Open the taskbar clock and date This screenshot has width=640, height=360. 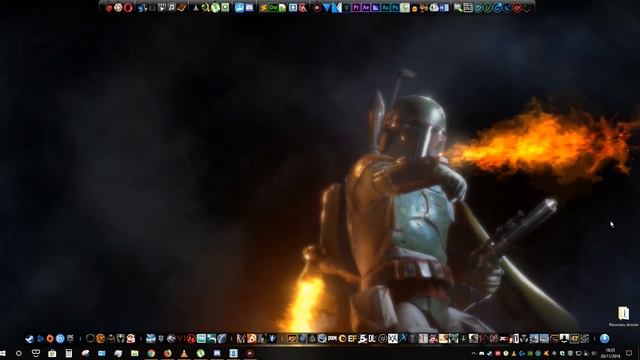611,353
